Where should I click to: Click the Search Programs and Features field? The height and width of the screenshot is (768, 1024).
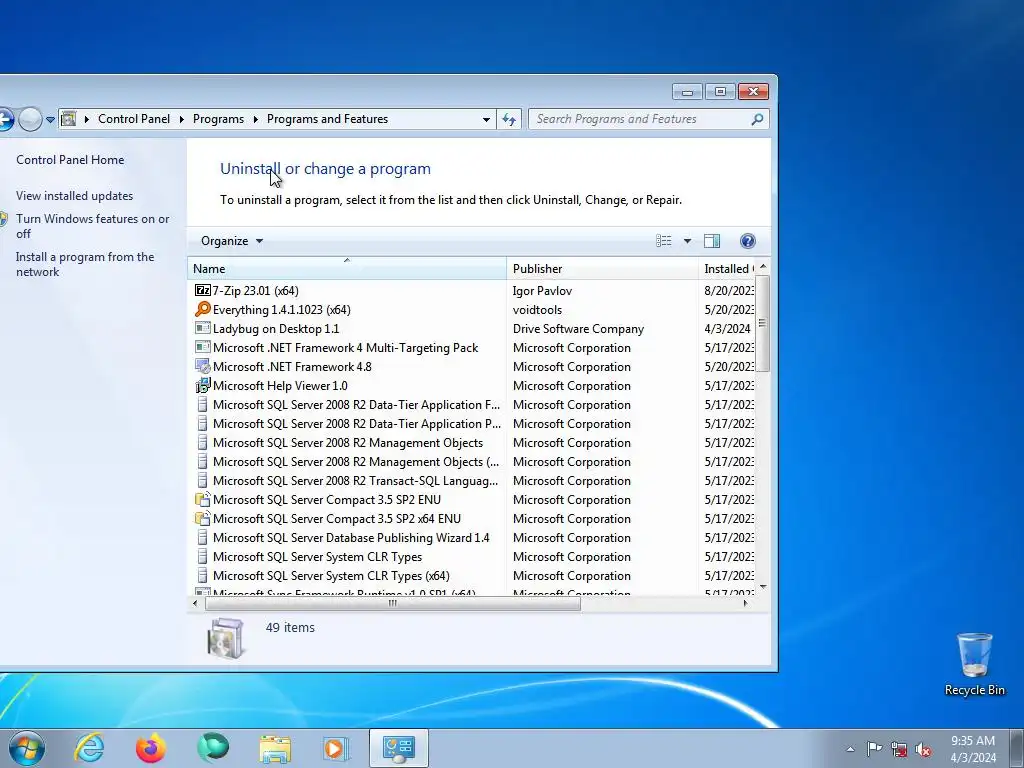tap(642, 119)
